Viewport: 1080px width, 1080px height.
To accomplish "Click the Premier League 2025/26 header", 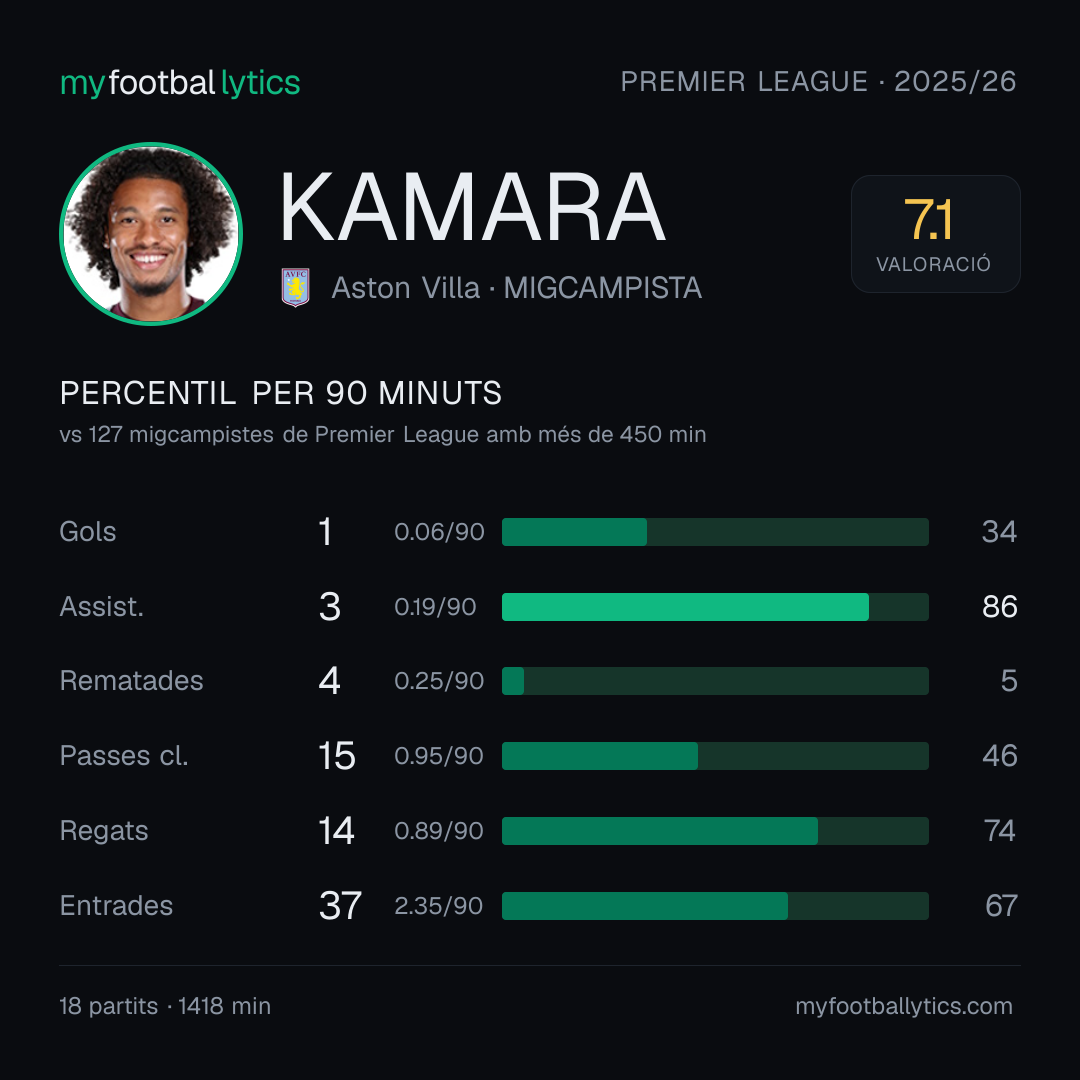I will (x=818, y=82).
